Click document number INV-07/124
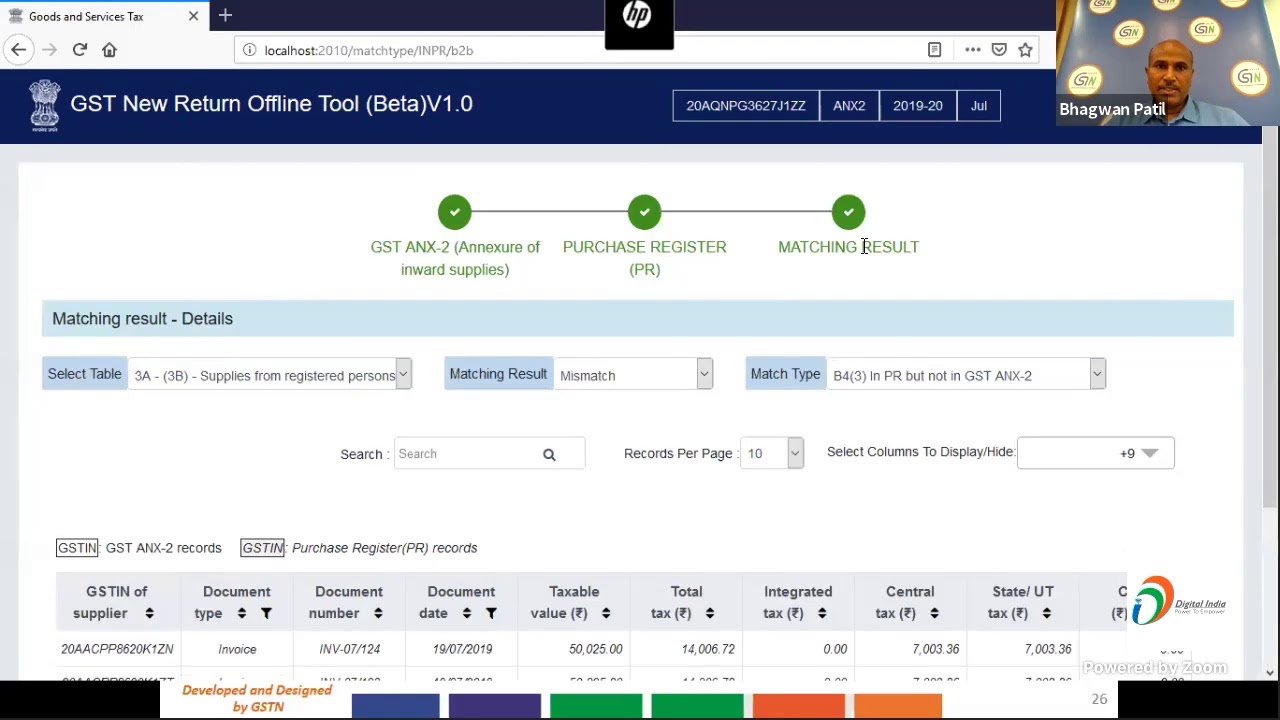Viewport: 1280px width, 720px height. 349,649
